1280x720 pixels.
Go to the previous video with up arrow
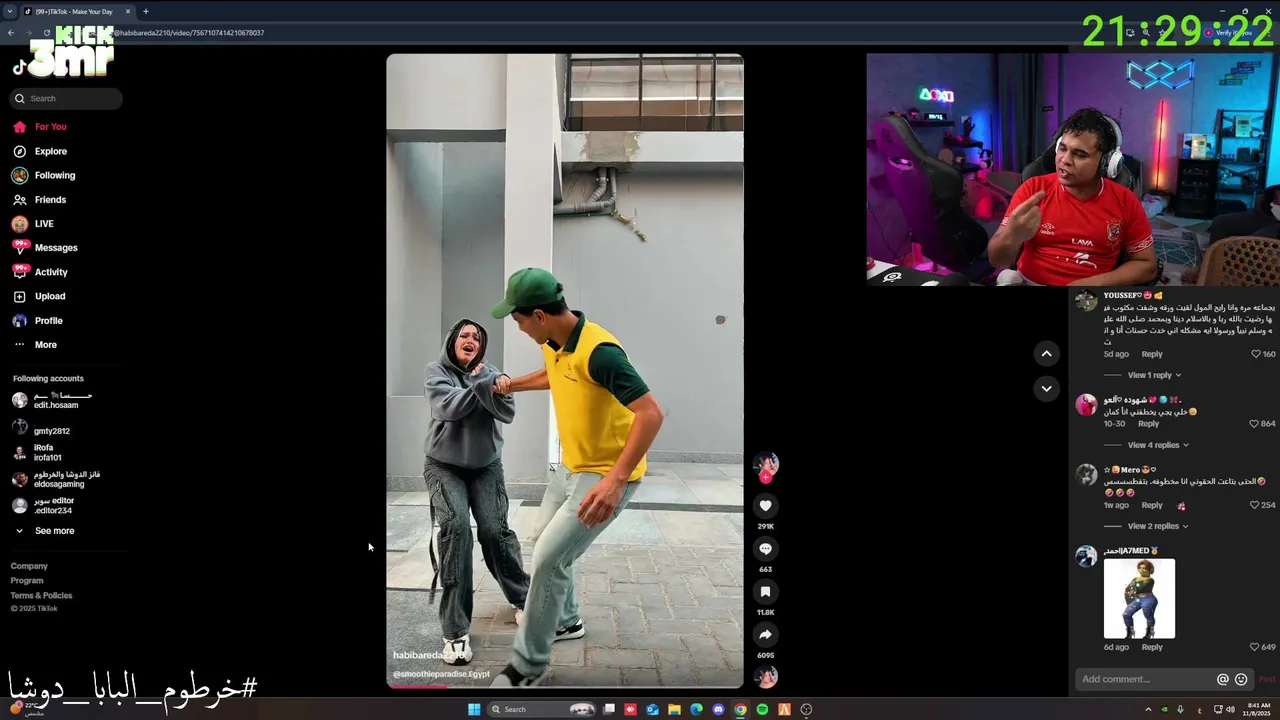click(x=1046, y=353)
